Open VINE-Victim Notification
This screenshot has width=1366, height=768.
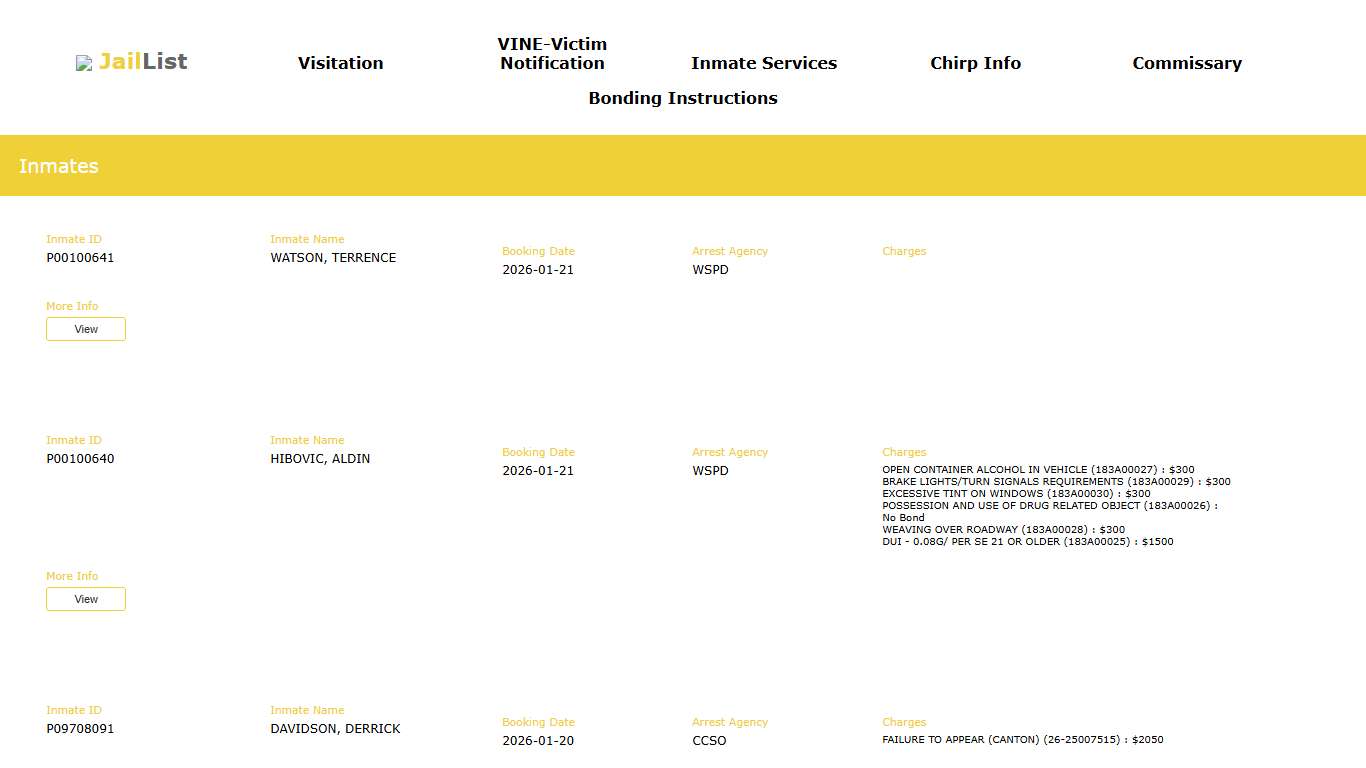pos(551,54)
